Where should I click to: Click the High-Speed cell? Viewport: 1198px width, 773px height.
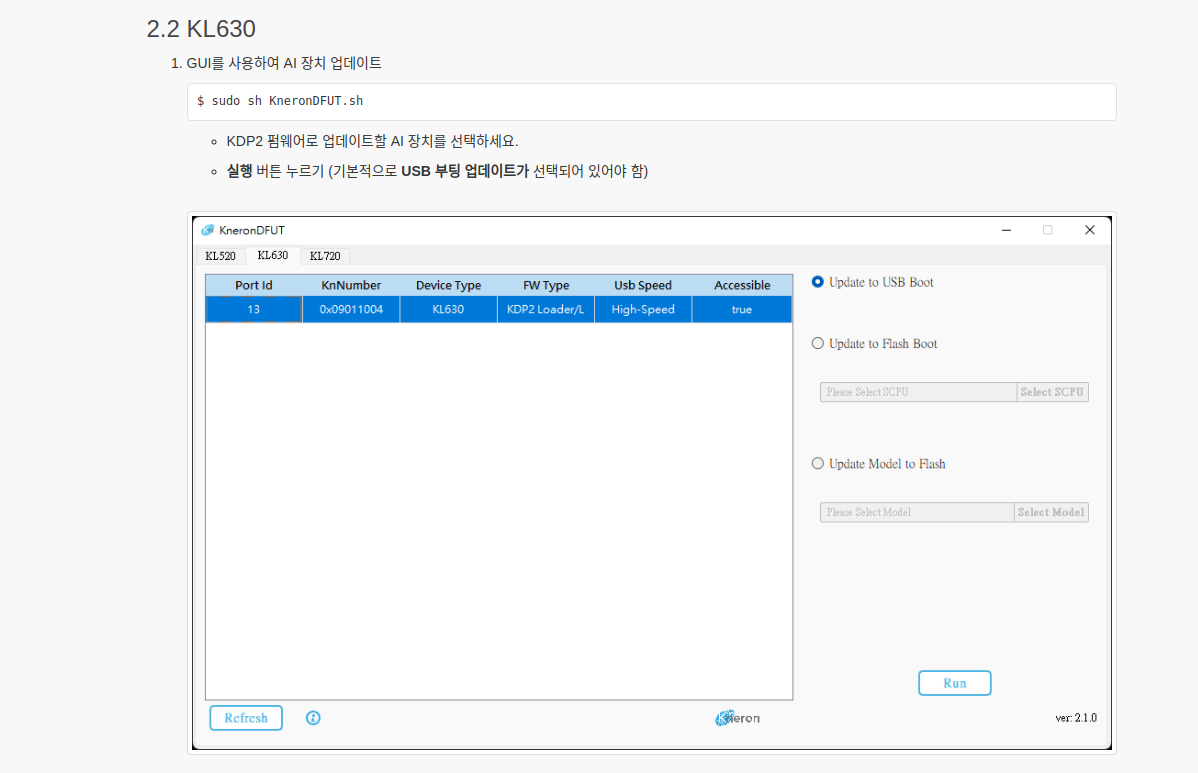coord(643,309)
